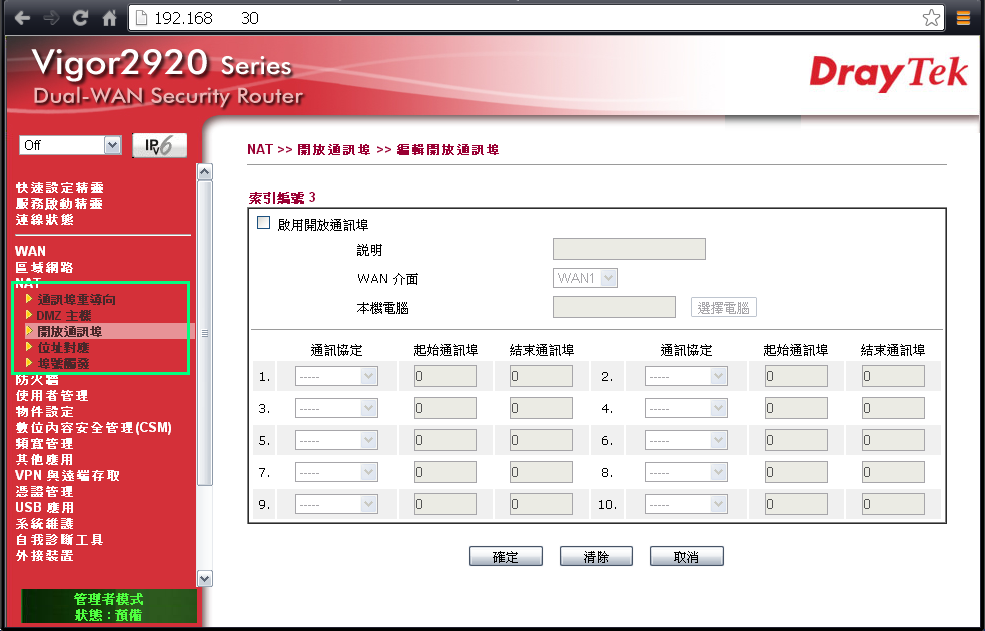Reload the router page
The width and height of the screenshot is (985, 631).
(80, 18)
